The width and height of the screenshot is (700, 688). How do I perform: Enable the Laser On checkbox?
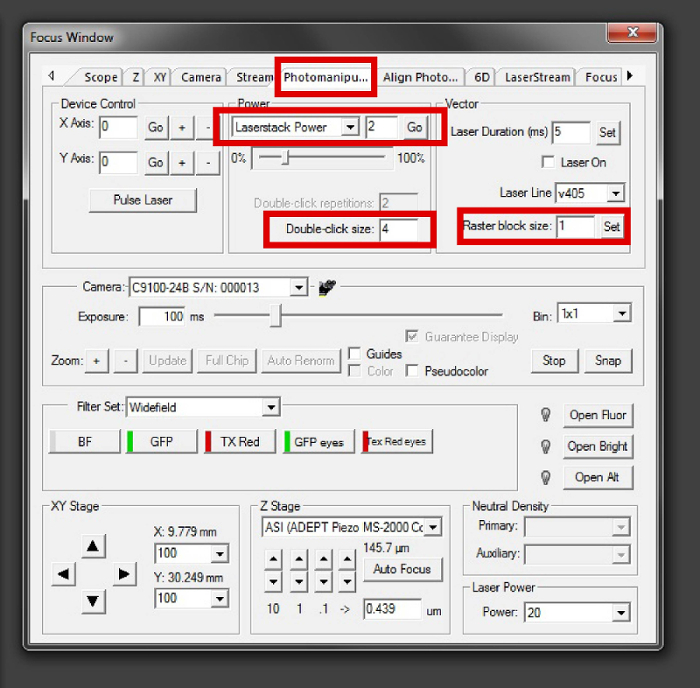coord(547,162)
